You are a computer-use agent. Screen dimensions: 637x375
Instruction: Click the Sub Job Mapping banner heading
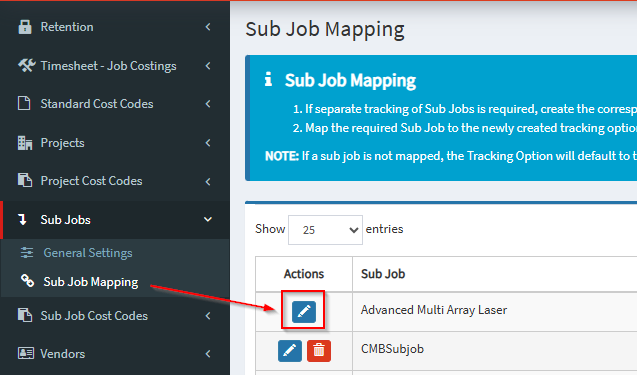[350, 80]
